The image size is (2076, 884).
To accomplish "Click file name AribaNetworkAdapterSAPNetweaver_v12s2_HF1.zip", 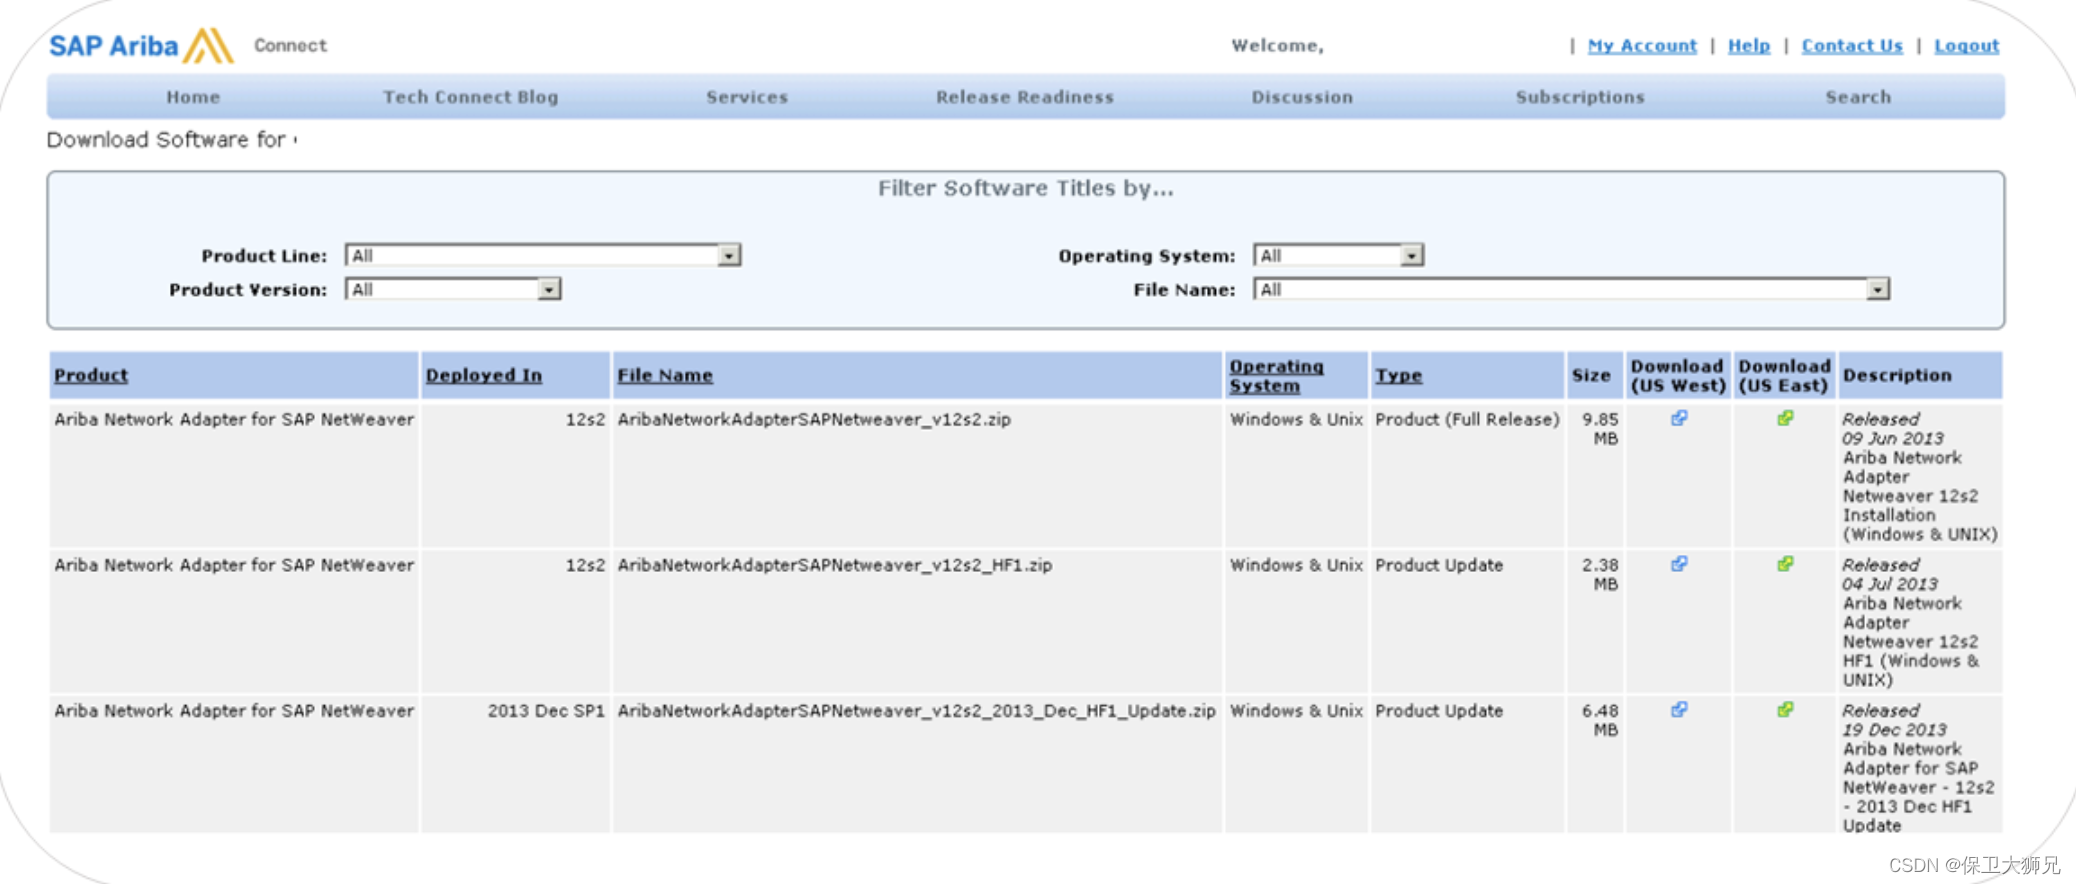I will tap(835, 565).
